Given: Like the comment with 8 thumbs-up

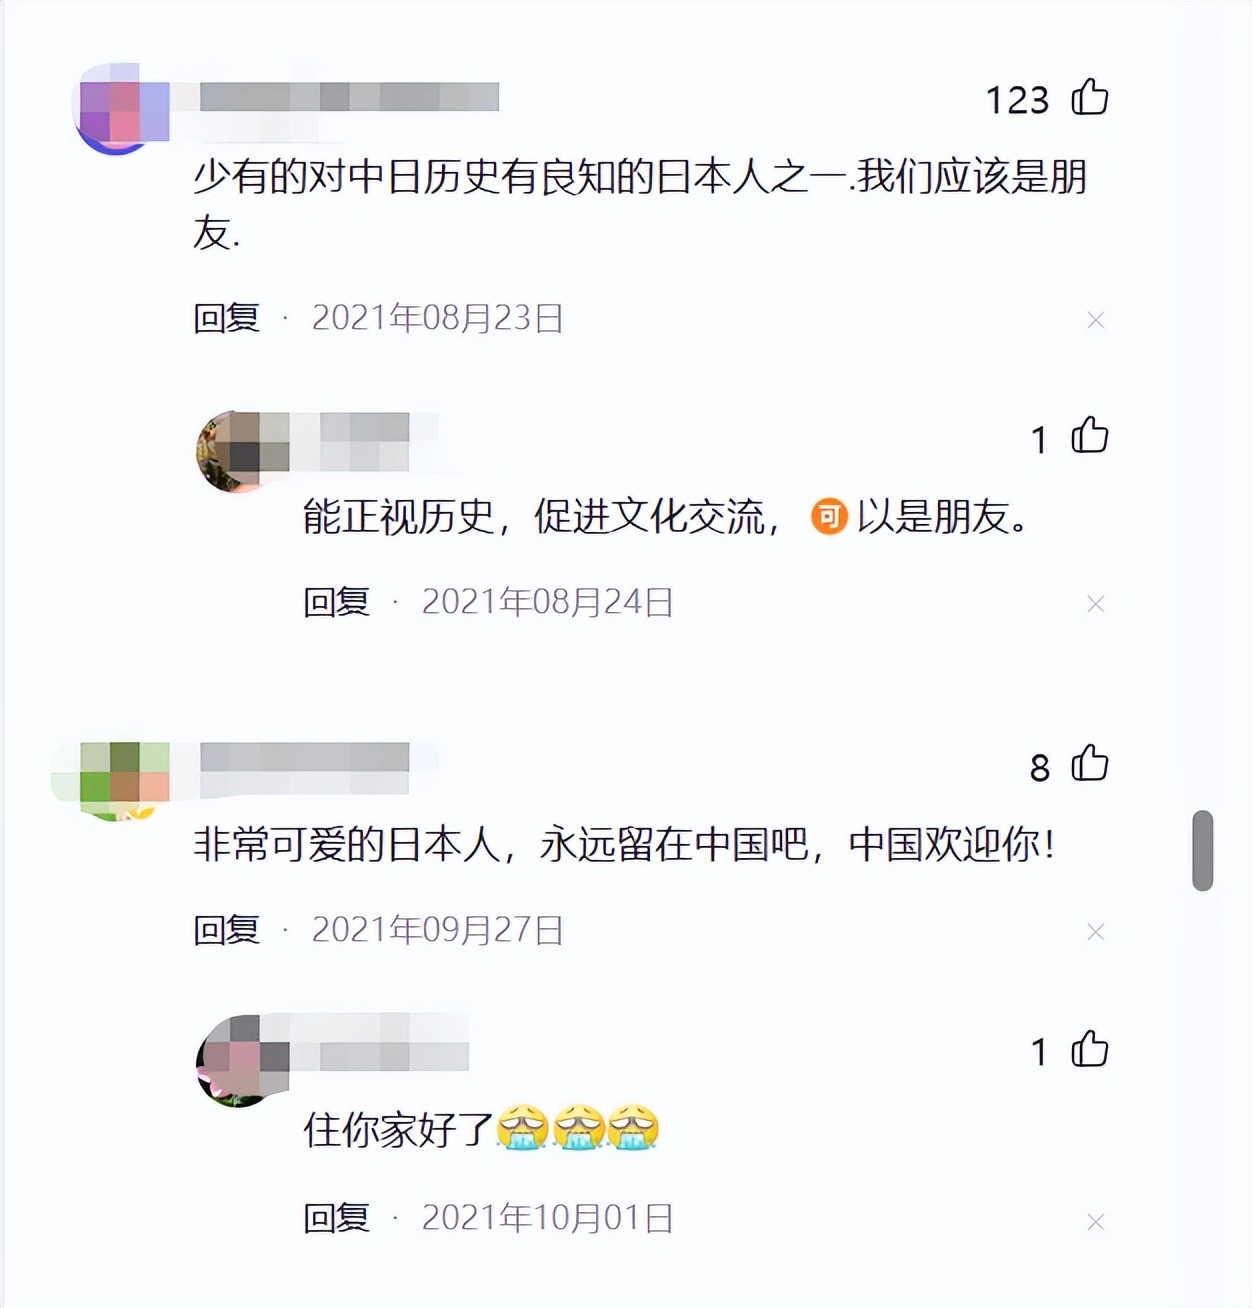Looking at the screenshot, I should 1089,764.
